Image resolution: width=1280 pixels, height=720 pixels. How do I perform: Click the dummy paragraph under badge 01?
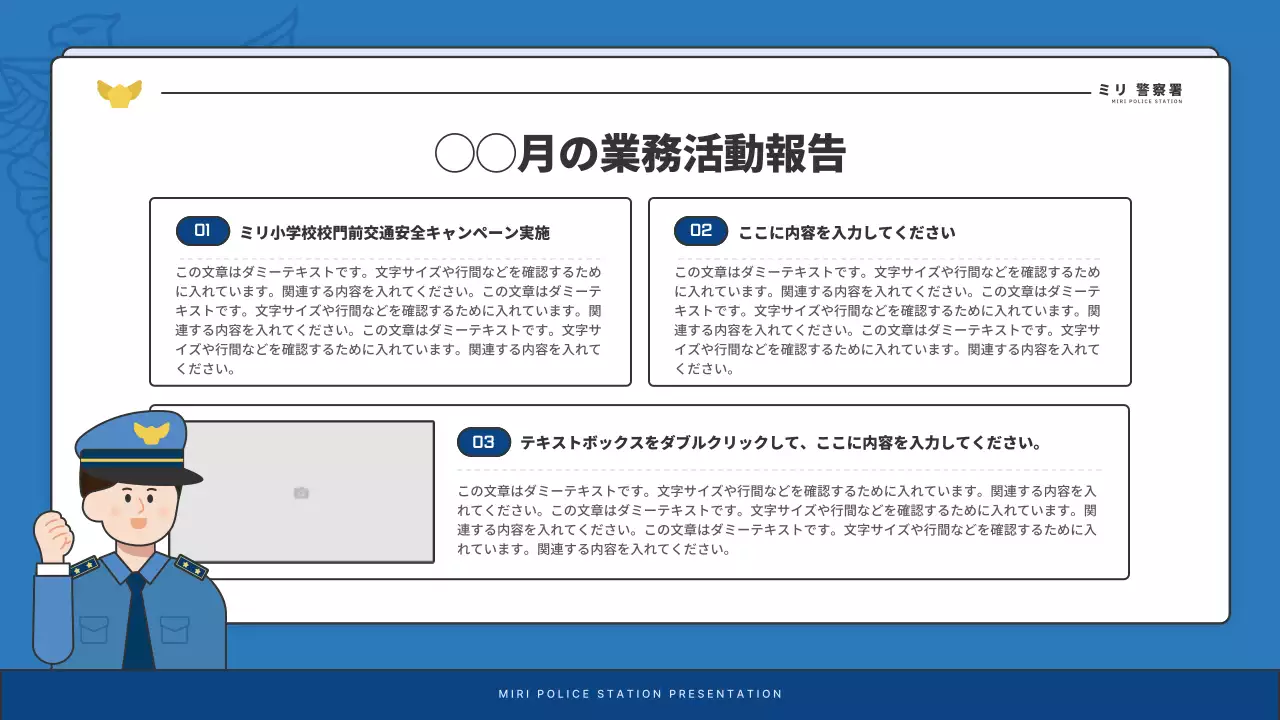point(388,320)
